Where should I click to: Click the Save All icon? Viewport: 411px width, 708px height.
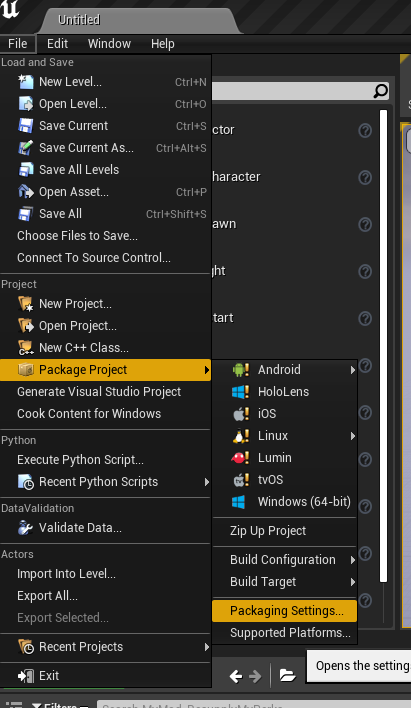tap(26, 214)
